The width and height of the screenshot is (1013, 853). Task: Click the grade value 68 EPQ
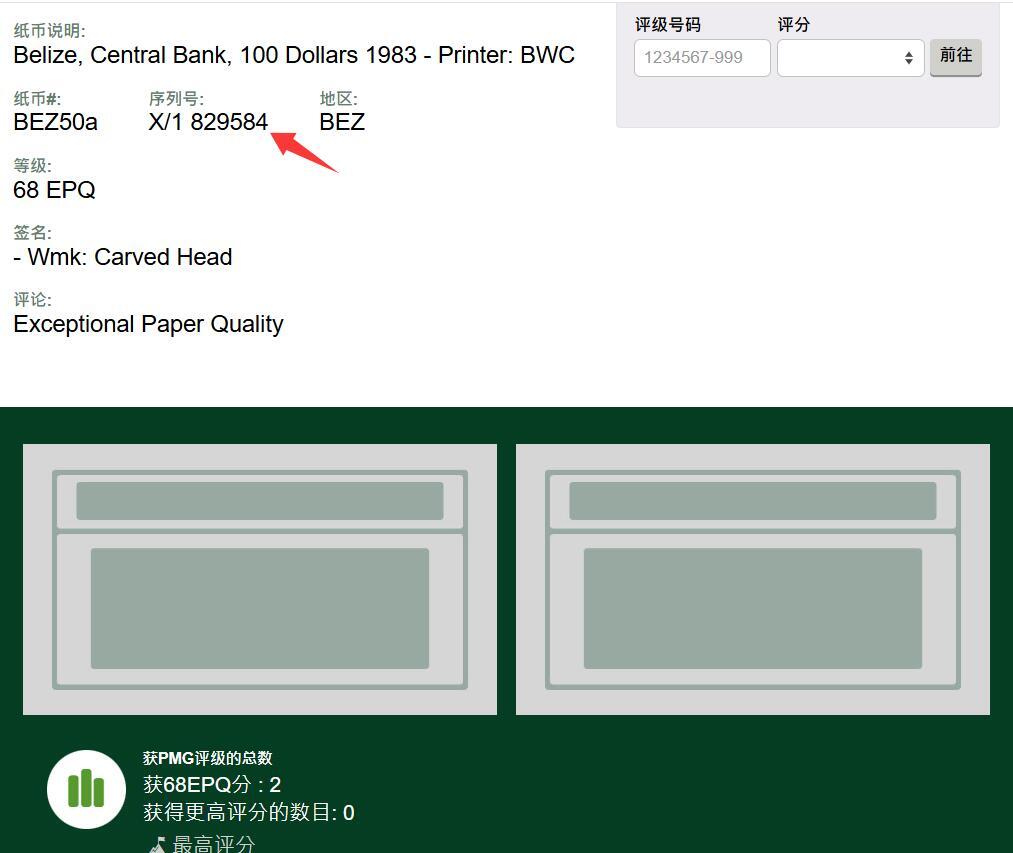pyautogui.click(x=54, y=190)
